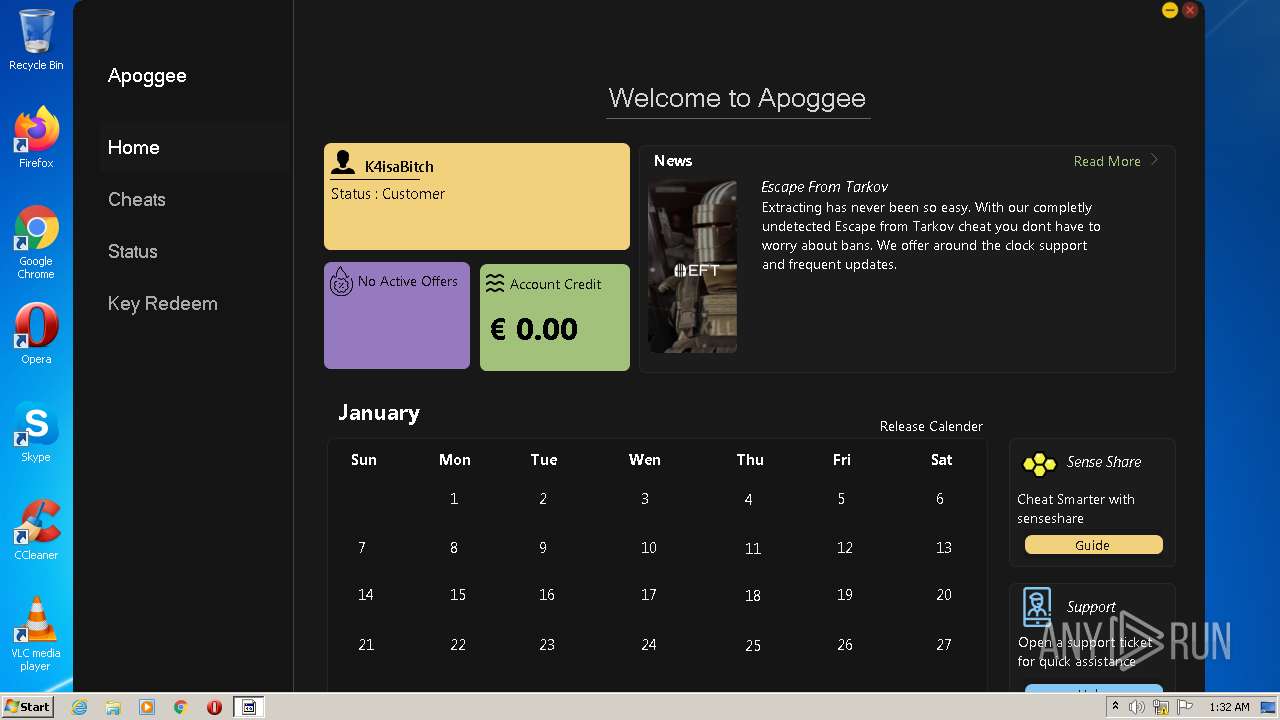The height and width of the screenshot is (720, 1280).
Task: Open Chrome in taskbar
Action: pyautogui.click(x=181, y=707)
